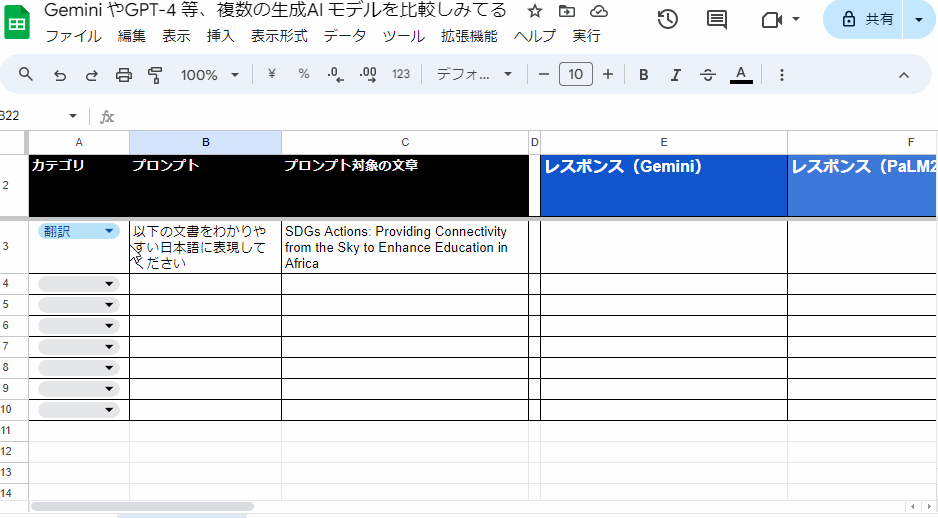Open the text color picker

(741, 75)
